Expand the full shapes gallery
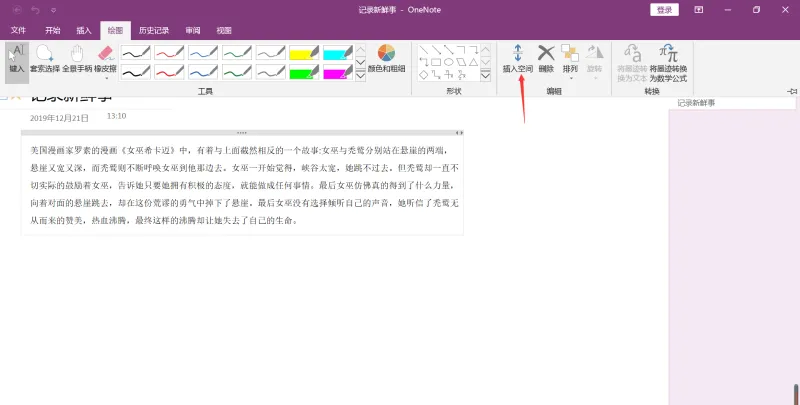Viewport: 800px width, 405px height. click(485, 75)
